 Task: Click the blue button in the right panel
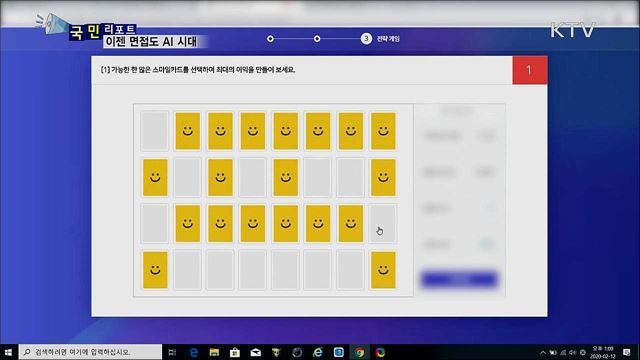coord(459,279)
